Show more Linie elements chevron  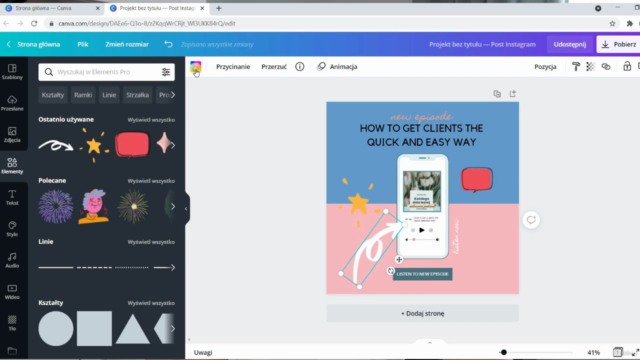pos(173,267)
